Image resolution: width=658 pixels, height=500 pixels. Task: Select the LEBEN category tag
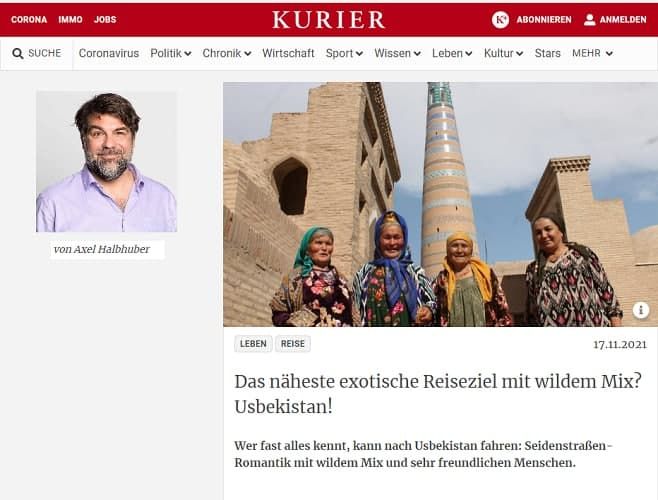253,344
